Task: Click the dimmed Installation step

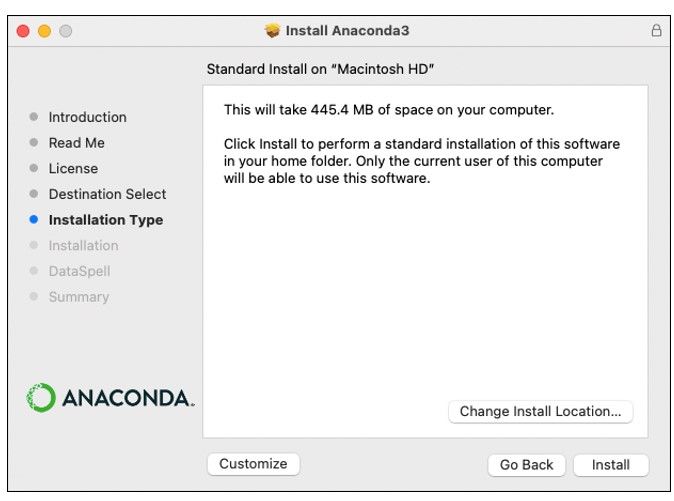Action: (83, 246)
